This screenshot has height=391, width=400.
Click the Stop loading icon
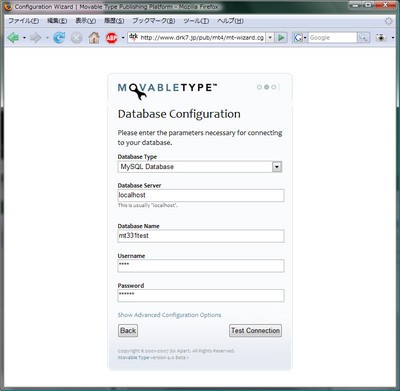point(77,38)
